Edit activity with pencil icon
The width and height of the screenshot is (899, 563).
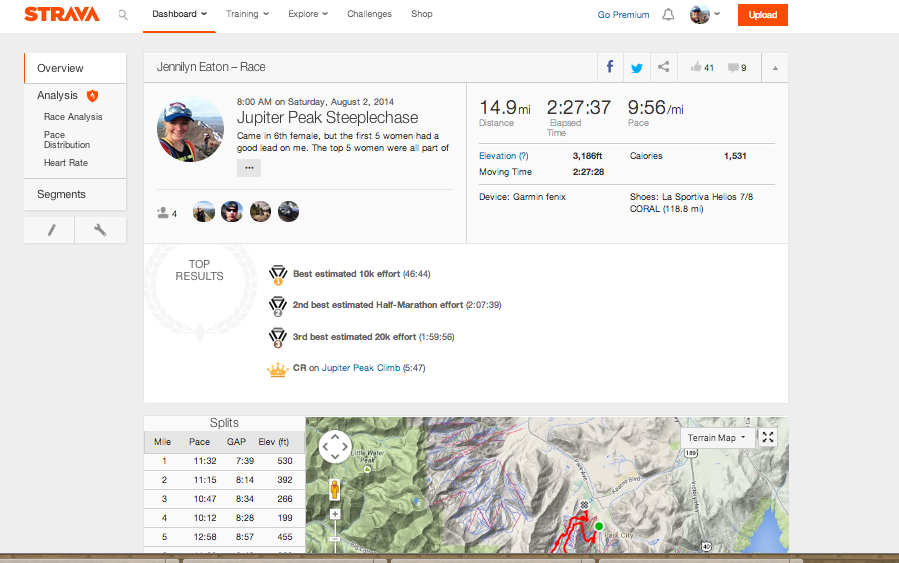click(50, 230)
